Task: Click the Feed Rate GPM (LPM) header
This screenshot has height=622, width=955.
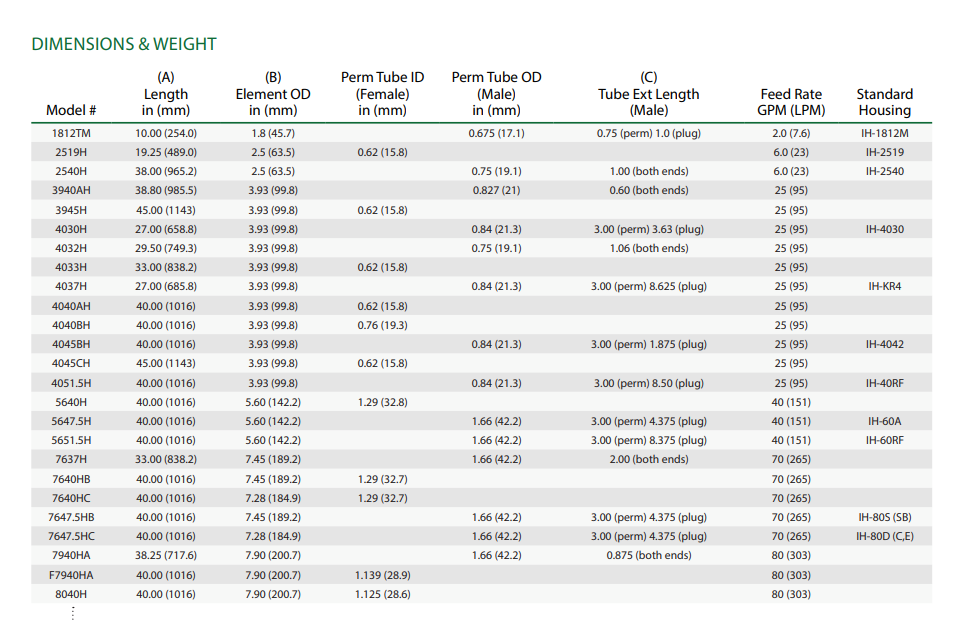Action: coord(791,102)
